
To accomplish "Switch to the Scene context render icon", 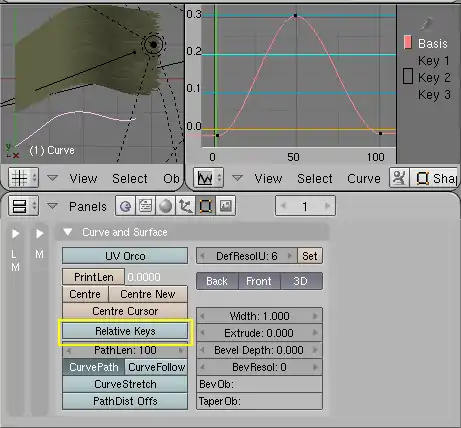I will point(226,206).
